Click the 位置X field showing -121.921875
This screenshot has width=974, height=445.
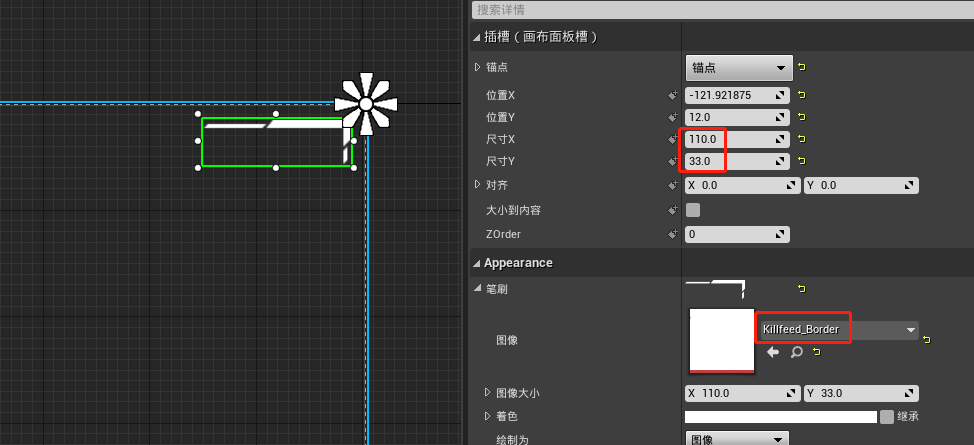coord(737,96)
